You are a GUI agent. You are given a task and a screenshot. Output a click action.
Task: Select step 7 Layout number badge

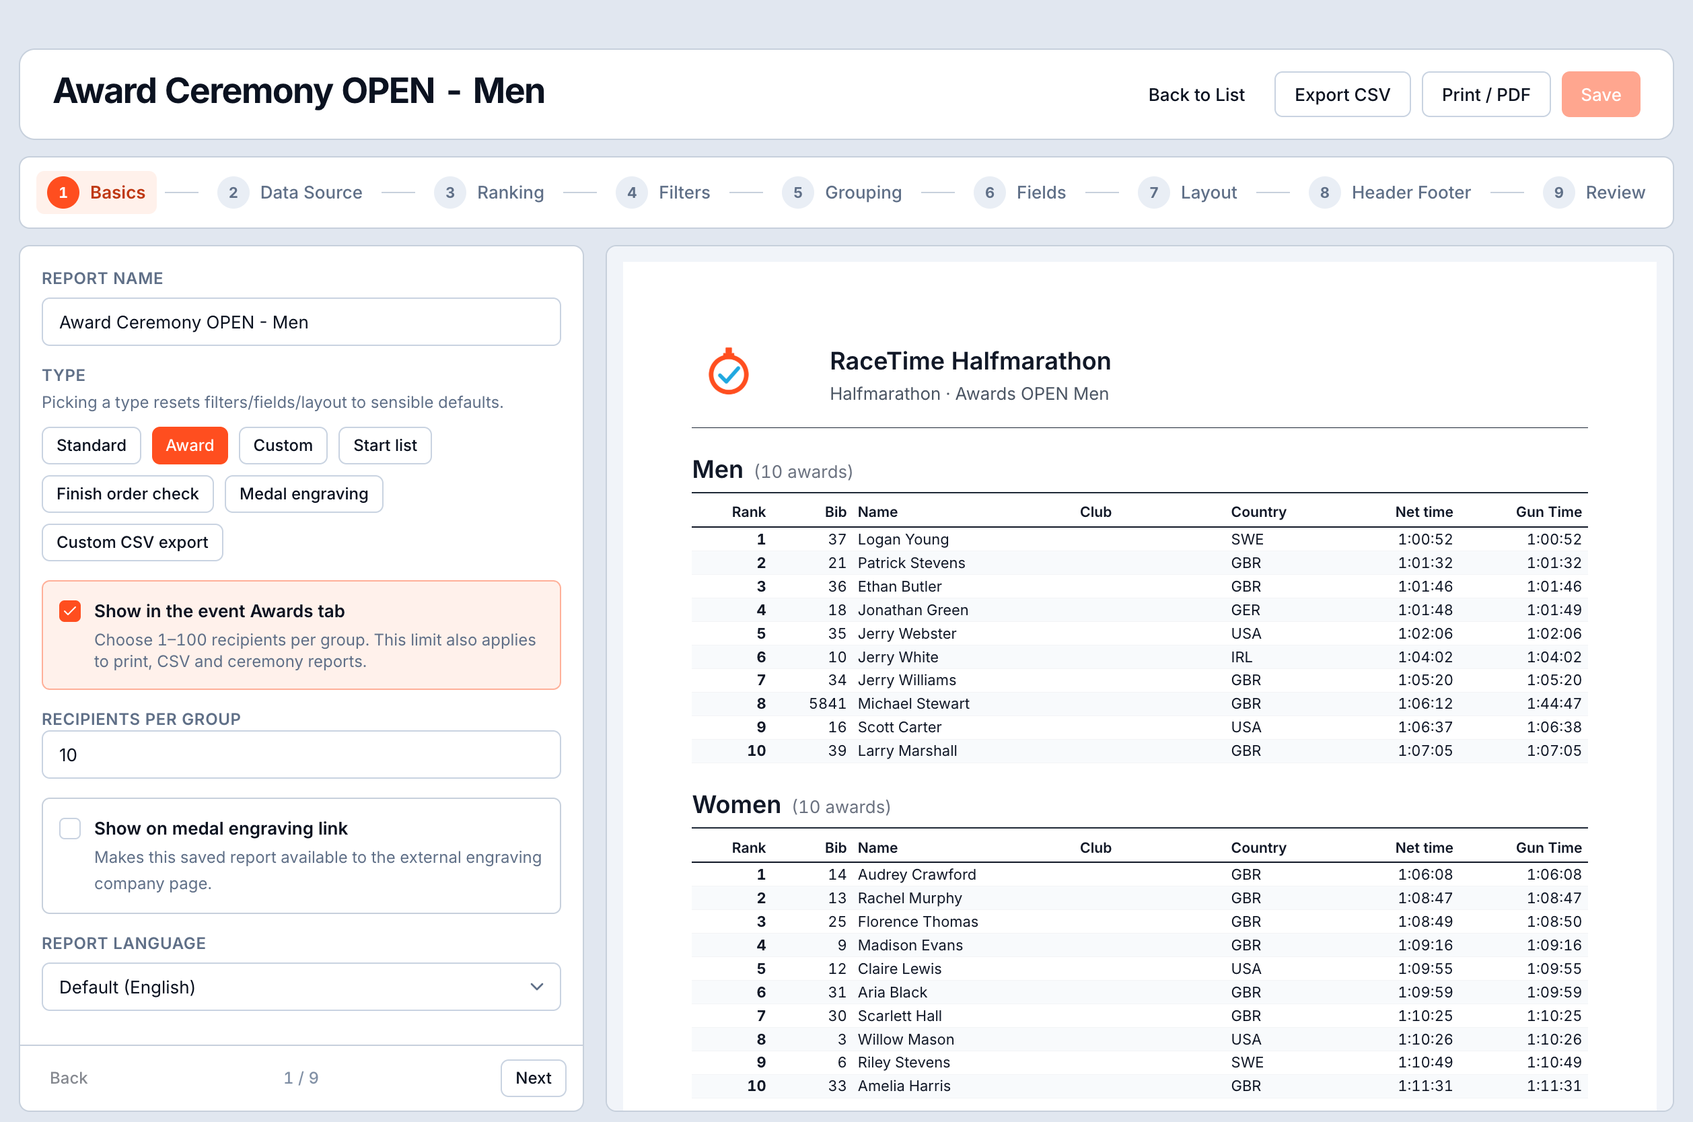1153,192
